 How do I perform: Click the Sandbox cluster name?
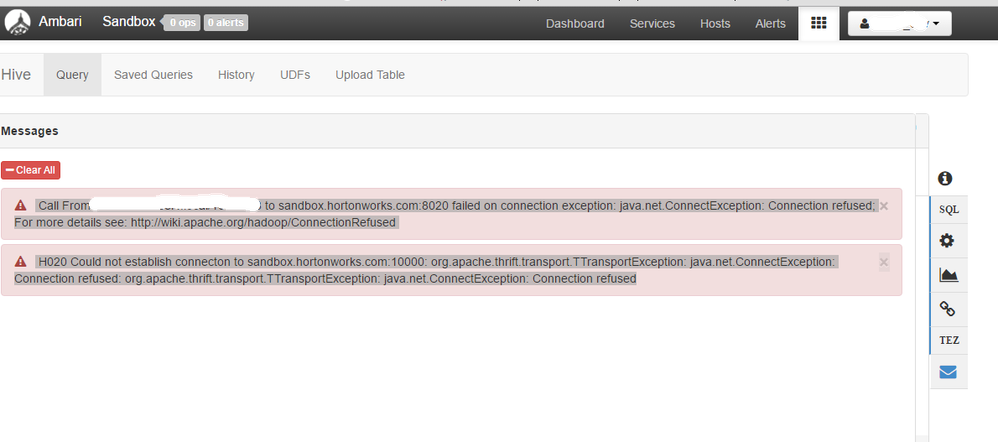(129, 22)
